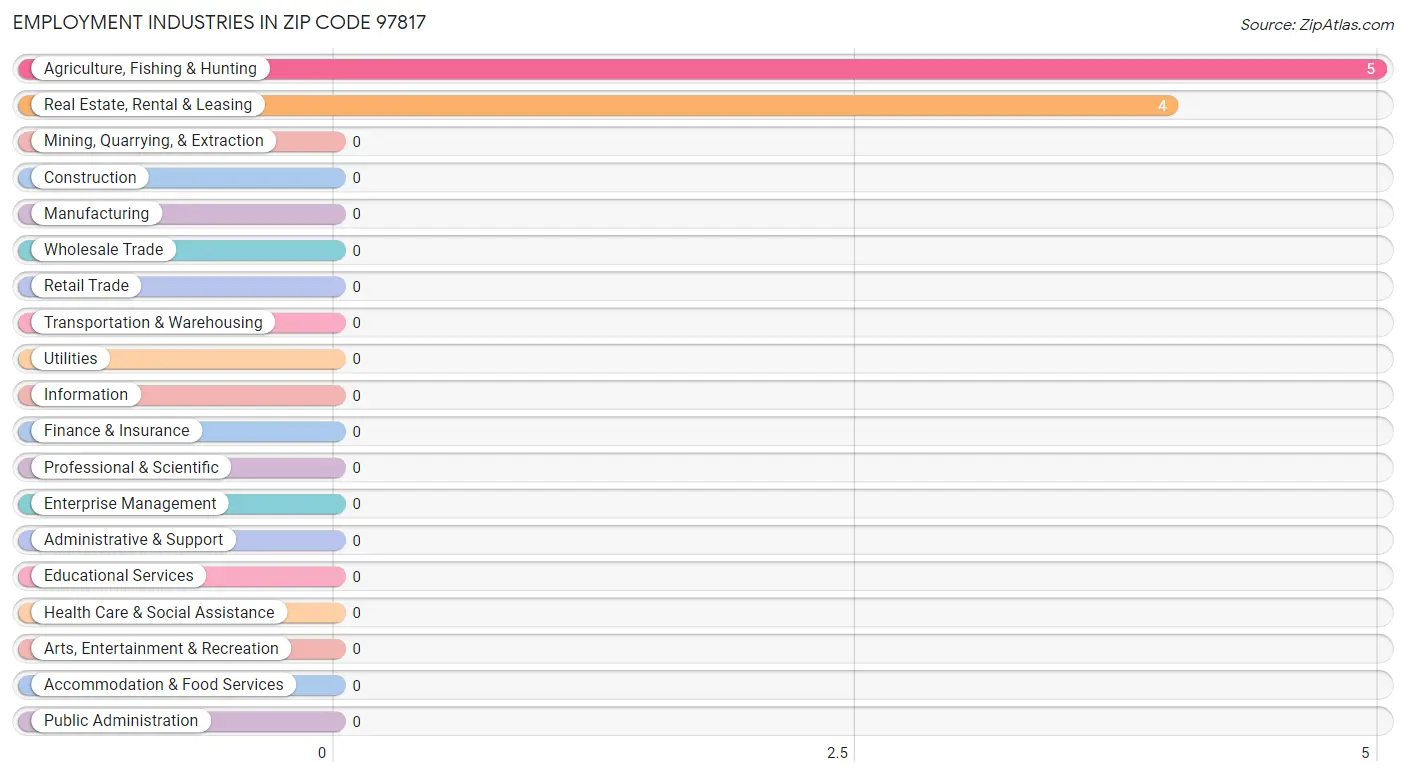Select the Manufacturing label
Image resolution: width=1406 pixels, height=776 pixels.
pyautogui.click(x=96, y=214)
